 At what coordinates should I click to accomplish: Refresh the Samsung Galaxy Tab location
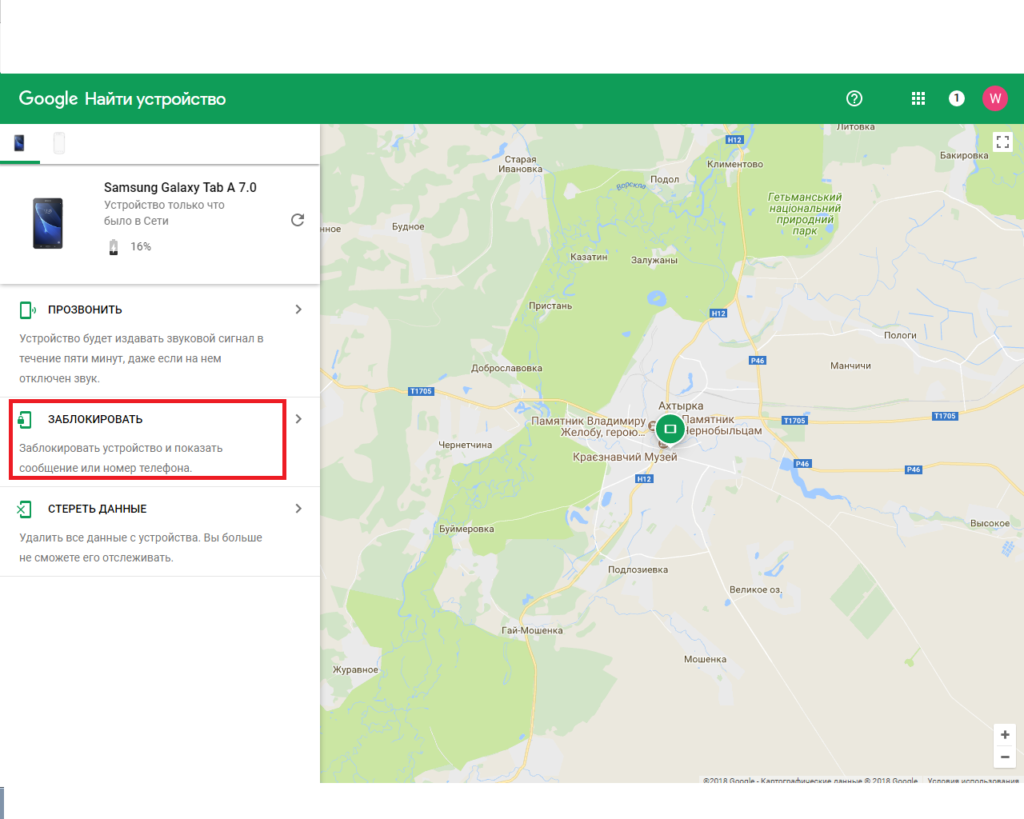click(297, 220)
